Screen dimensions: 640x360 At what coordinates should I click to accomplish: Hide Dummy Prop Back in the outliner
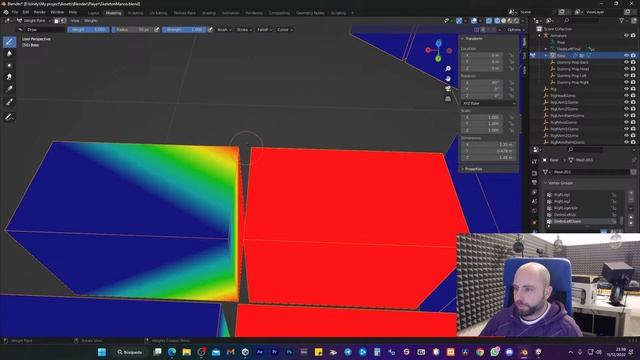click(x=626, y=62)
